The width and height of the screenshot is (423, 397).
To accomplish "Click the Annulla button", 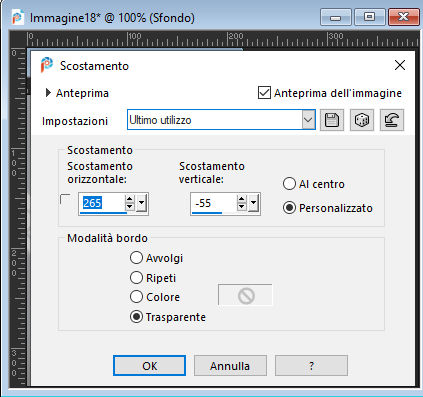I will click(230, 366).
